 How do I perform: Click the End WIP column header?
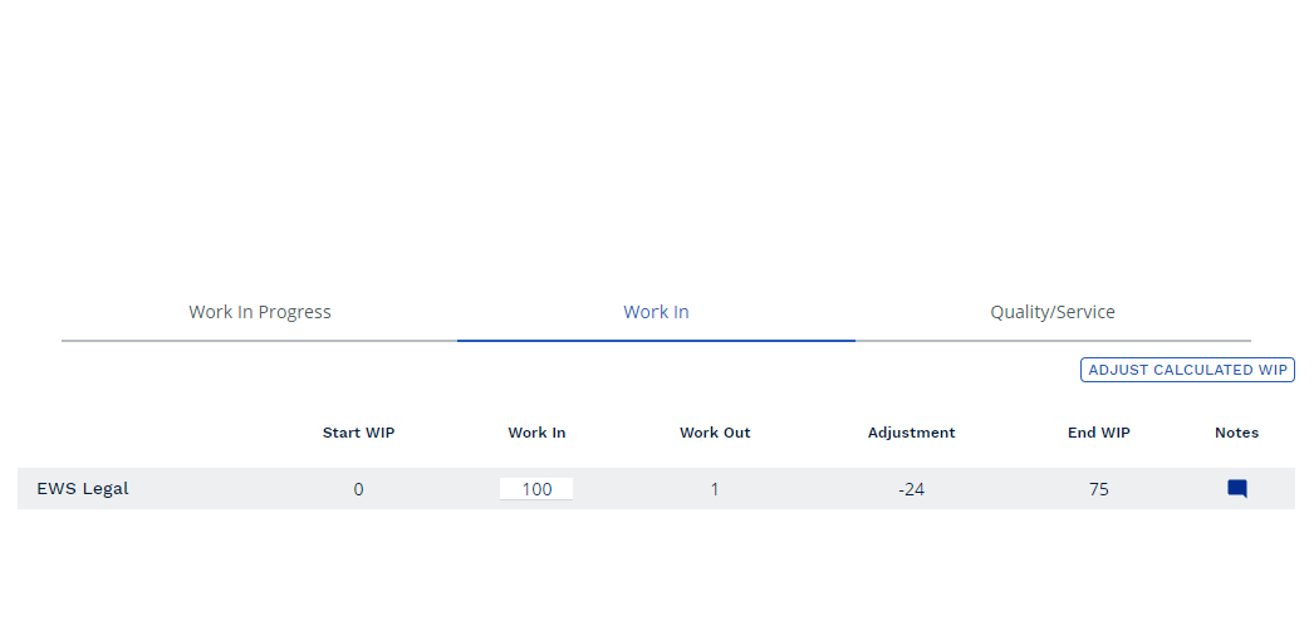tap(1099, 433)
